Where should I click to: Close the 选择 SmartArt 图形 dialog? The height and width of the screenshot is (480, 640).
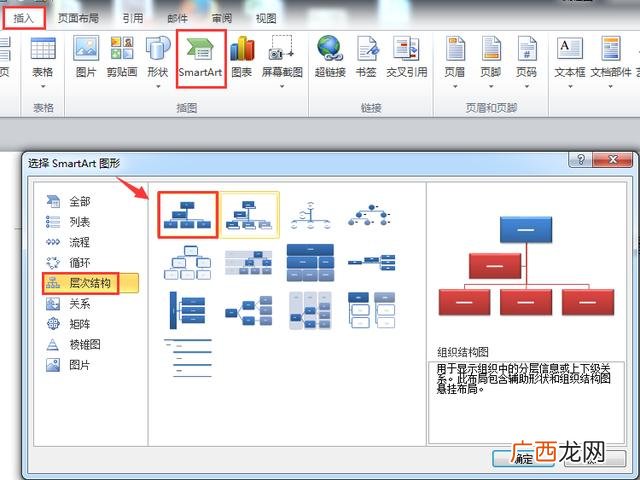click(x=612, y=159)
